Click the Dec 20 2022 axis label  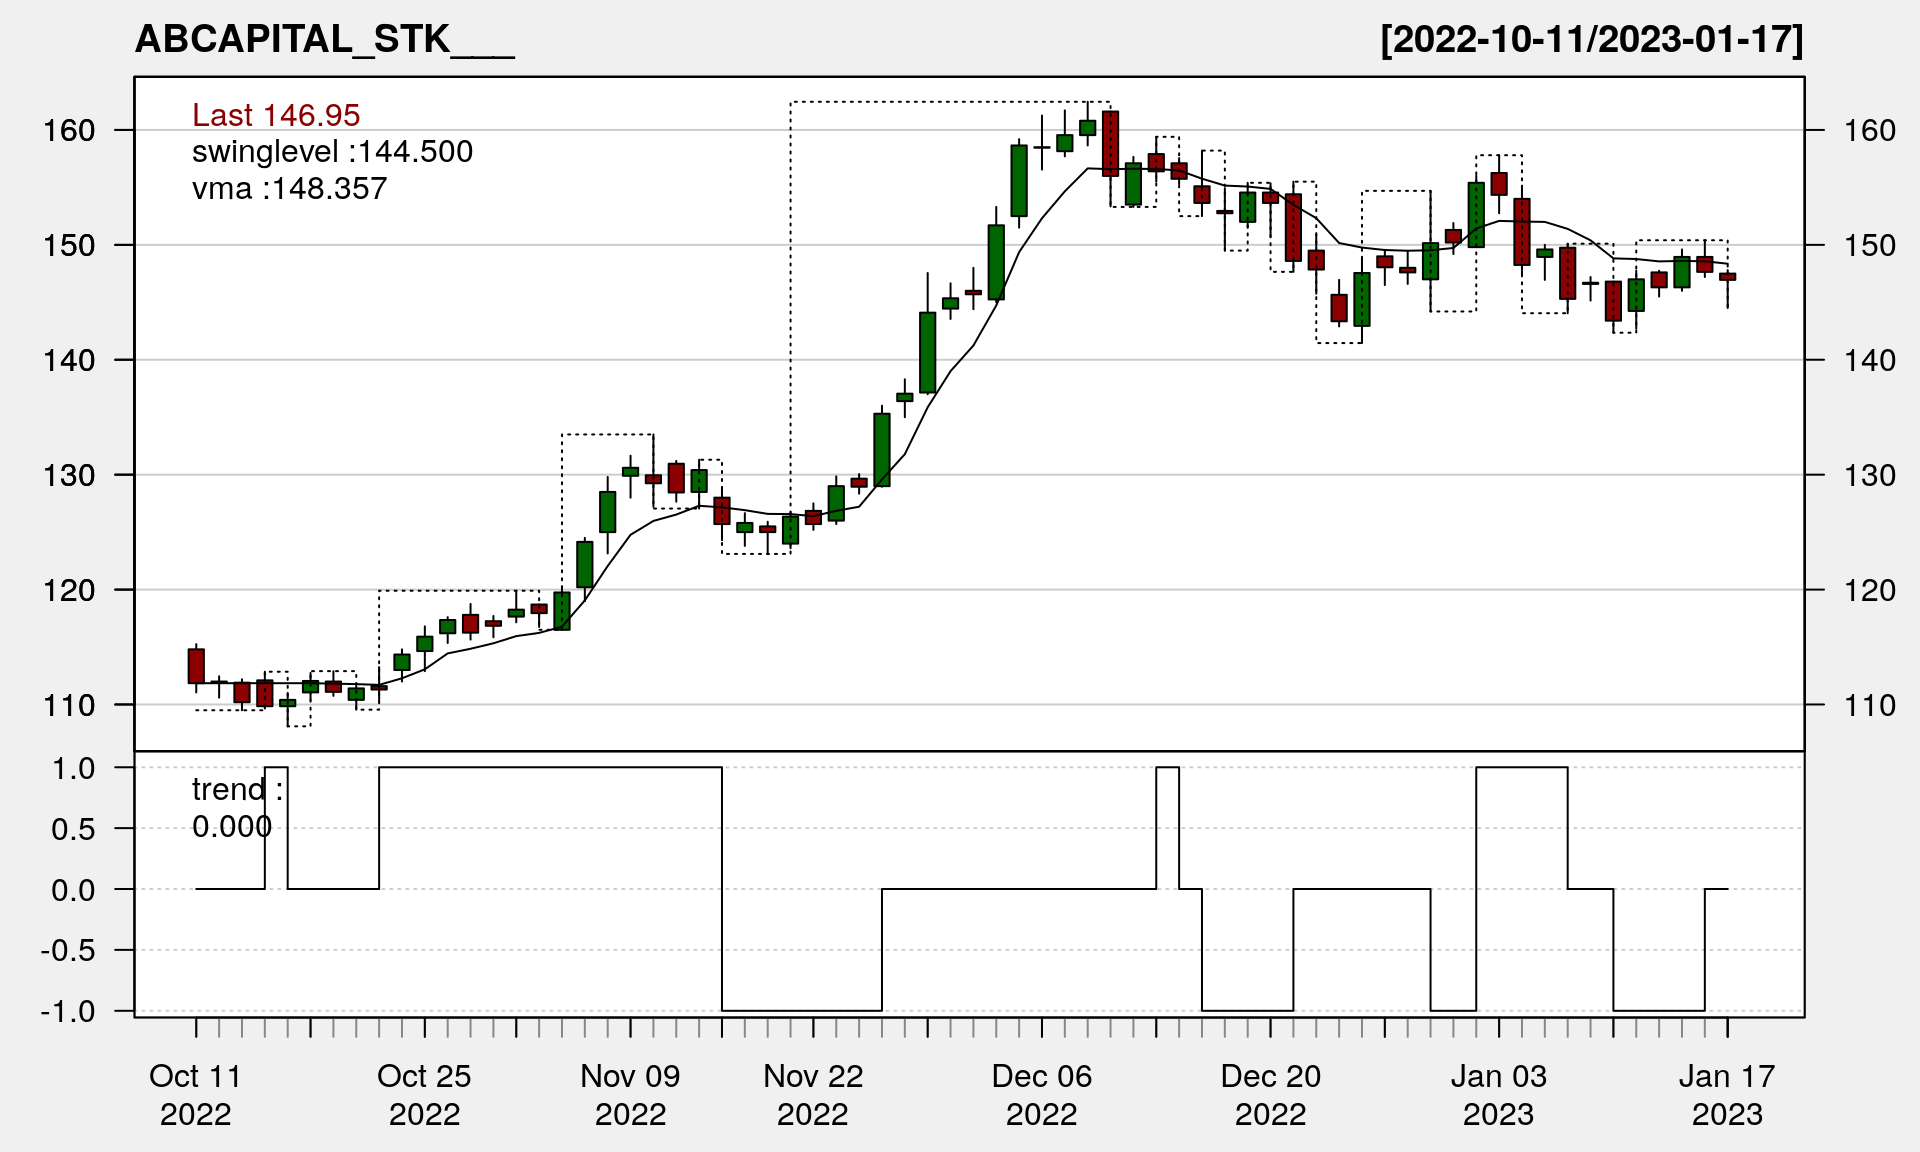pyautogui.click(x=1270, y=1095)
